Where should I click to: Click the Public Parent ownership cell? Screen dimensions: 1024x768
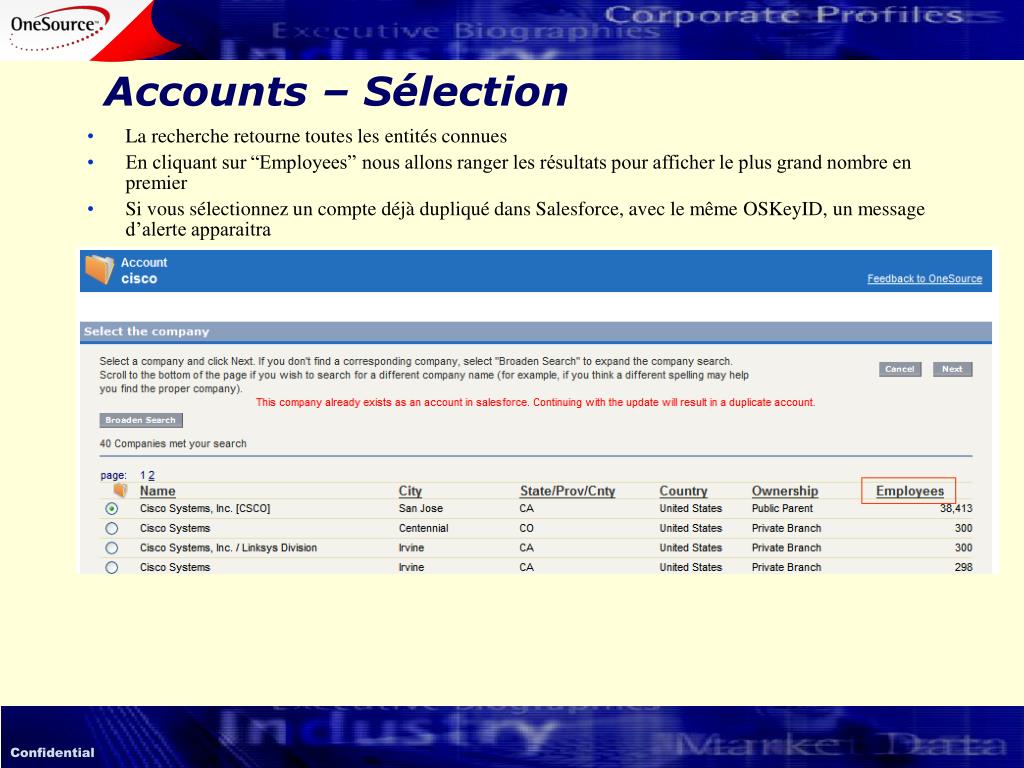782,508
